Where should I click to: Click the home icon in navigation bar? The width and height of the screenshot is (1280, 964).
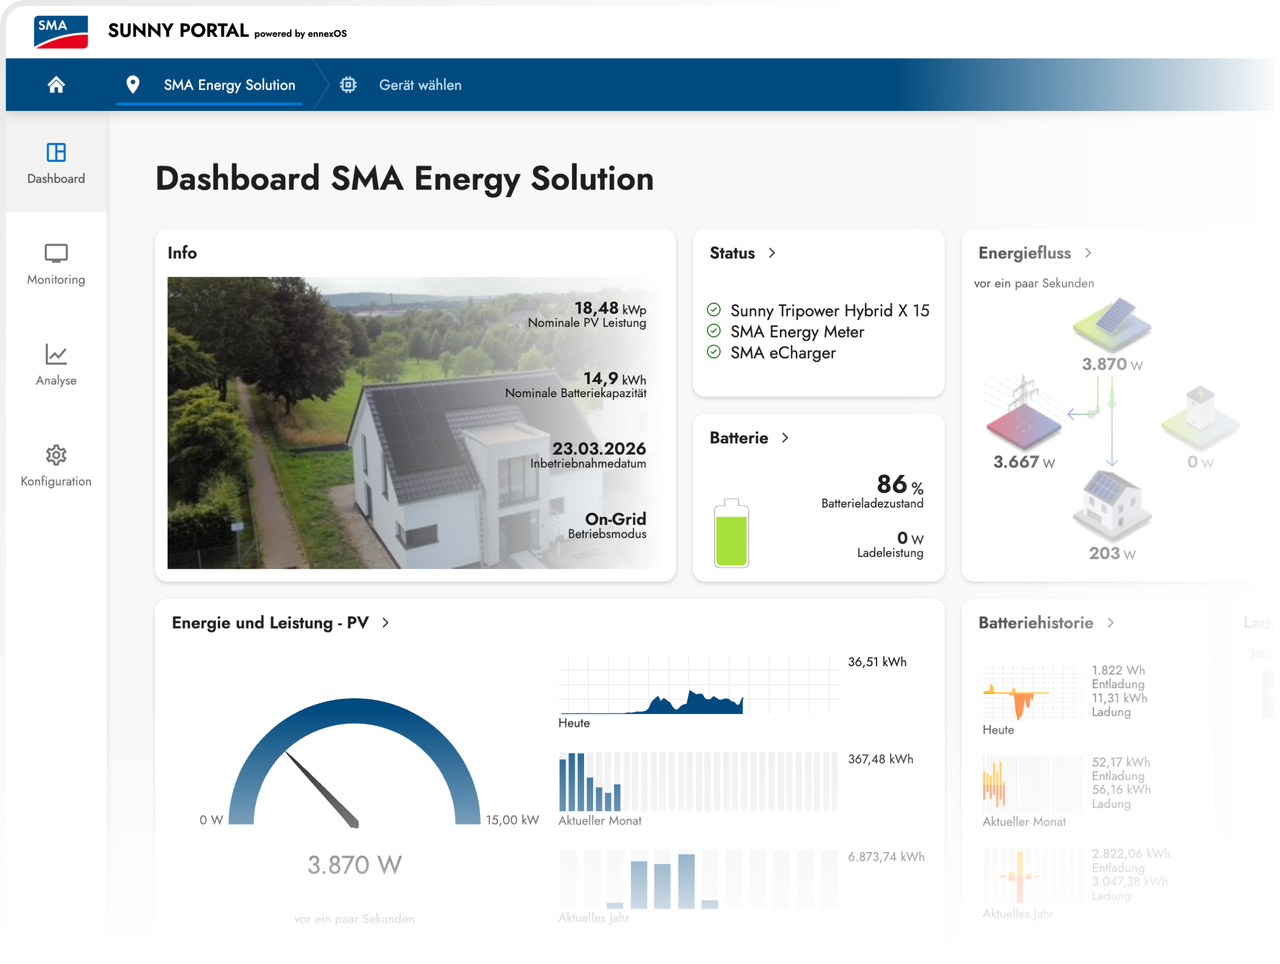pos(56,85)
